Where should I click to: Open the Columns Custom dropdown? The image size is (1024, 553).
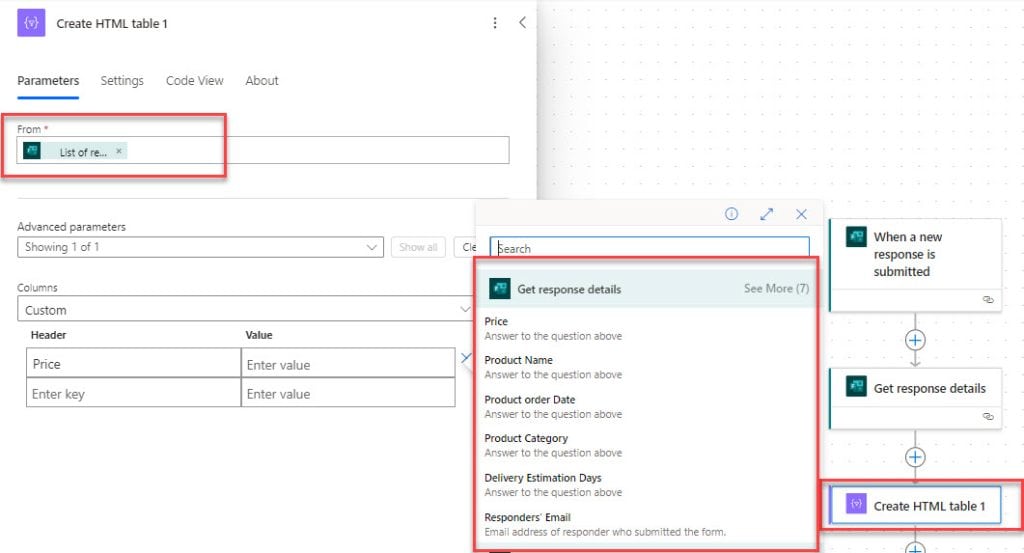pos(244,309)
